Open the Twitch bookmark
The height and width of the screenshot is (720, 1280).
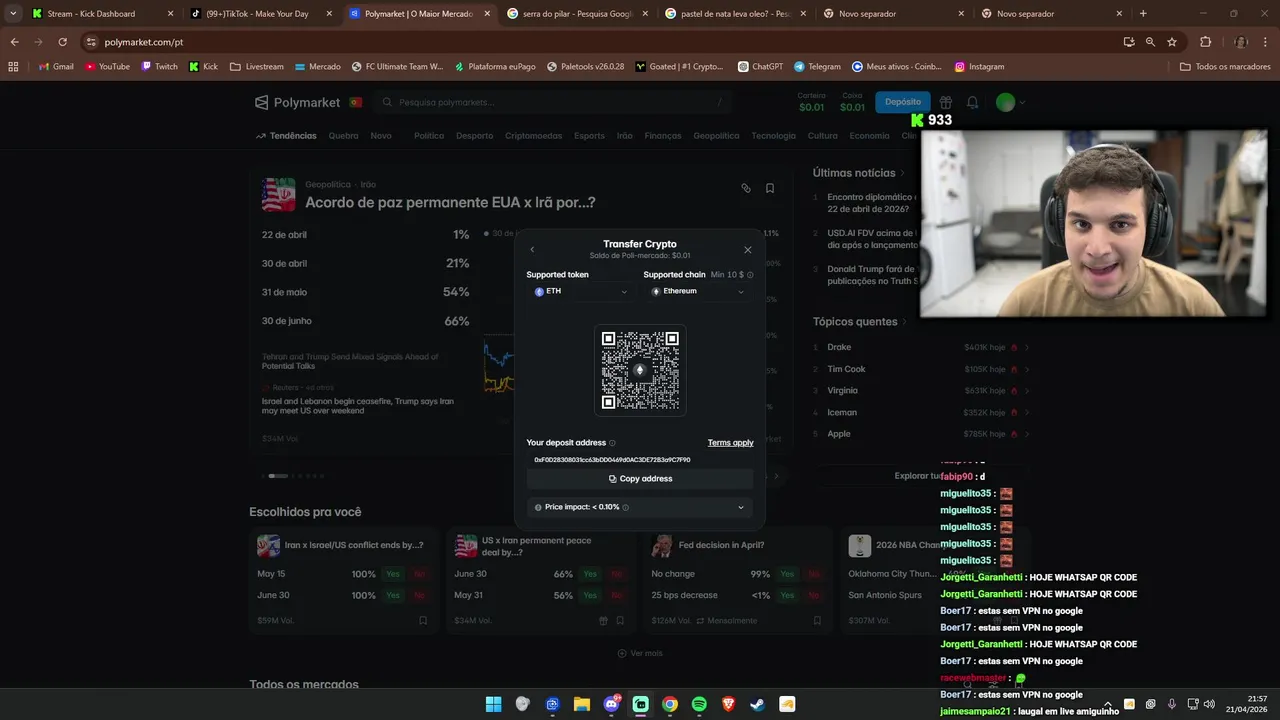pyautogui.click(x=160, y=67)
